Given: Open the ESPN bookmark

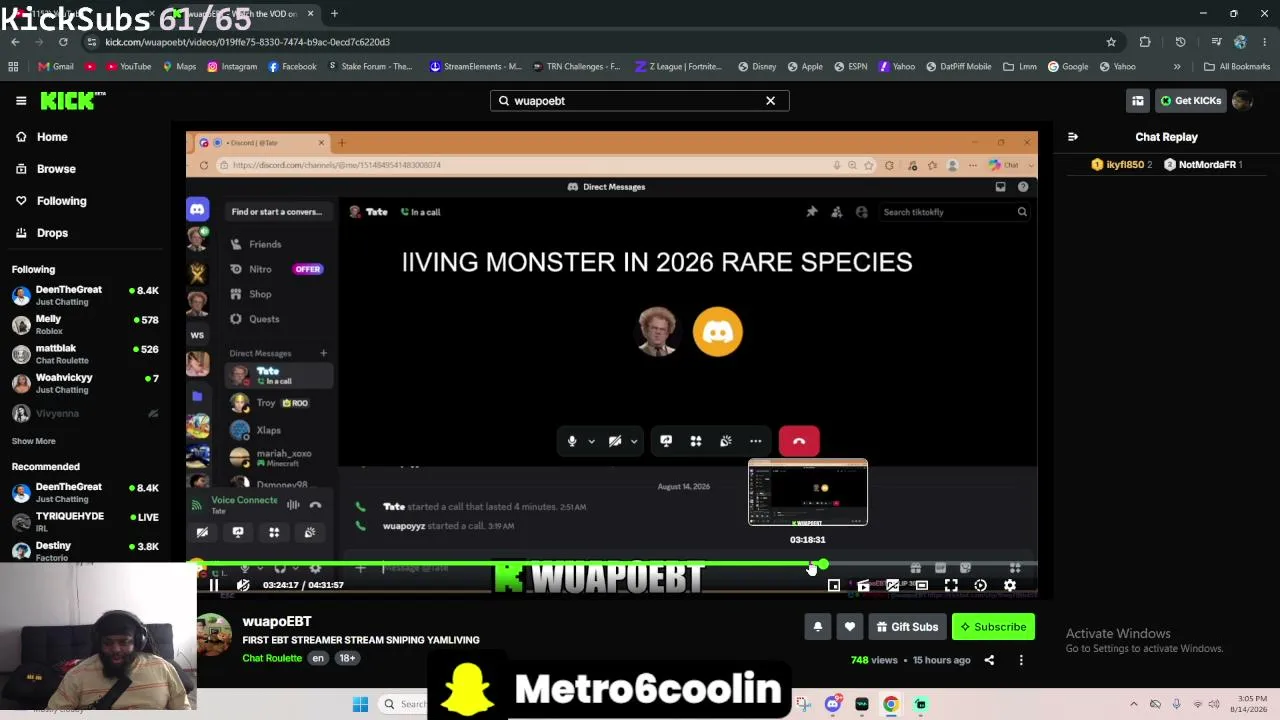Looking at the screenshot, I should (850, 67).
